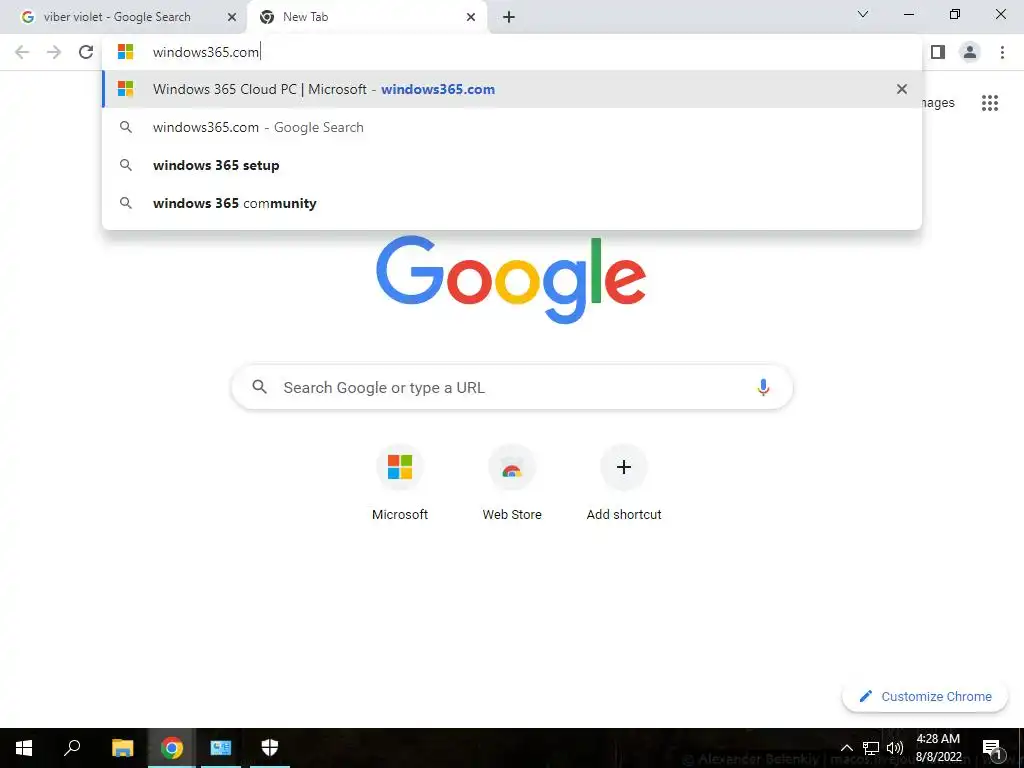Open taskbar search magnifier
The image size is (1024, 768).
coord(72,748)
